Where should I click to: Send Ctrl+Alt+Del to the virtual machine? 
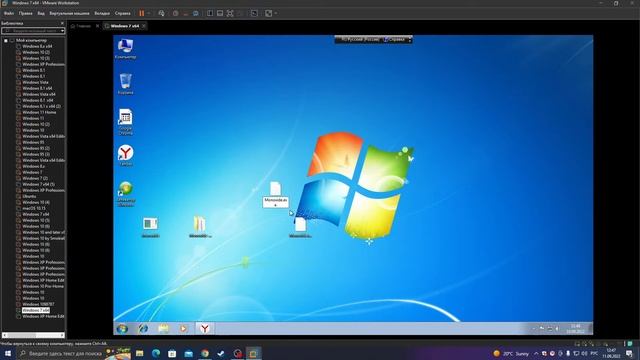tap(161, 13)
